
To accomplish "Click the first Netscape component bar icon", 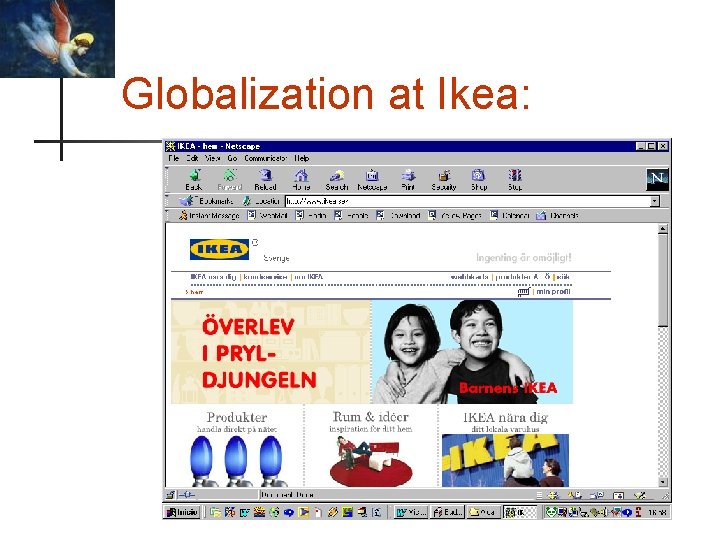I will tap(554, 495).
